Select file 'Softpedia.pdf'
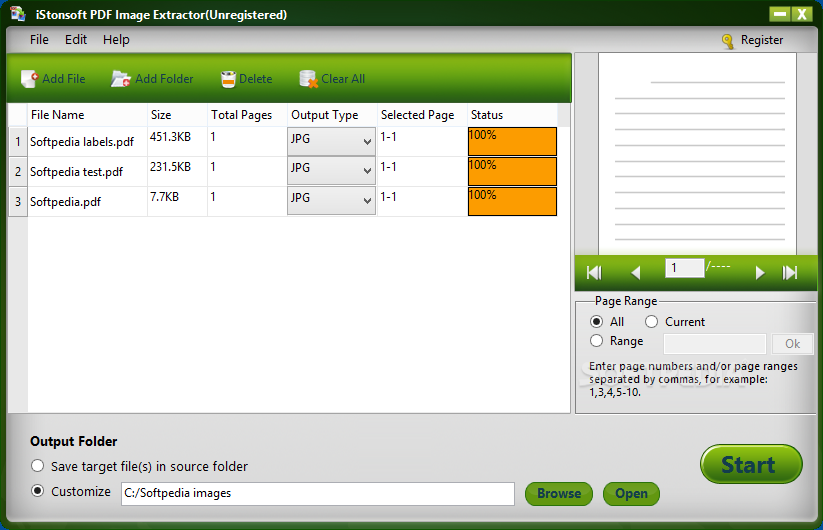 click(65, 202)
